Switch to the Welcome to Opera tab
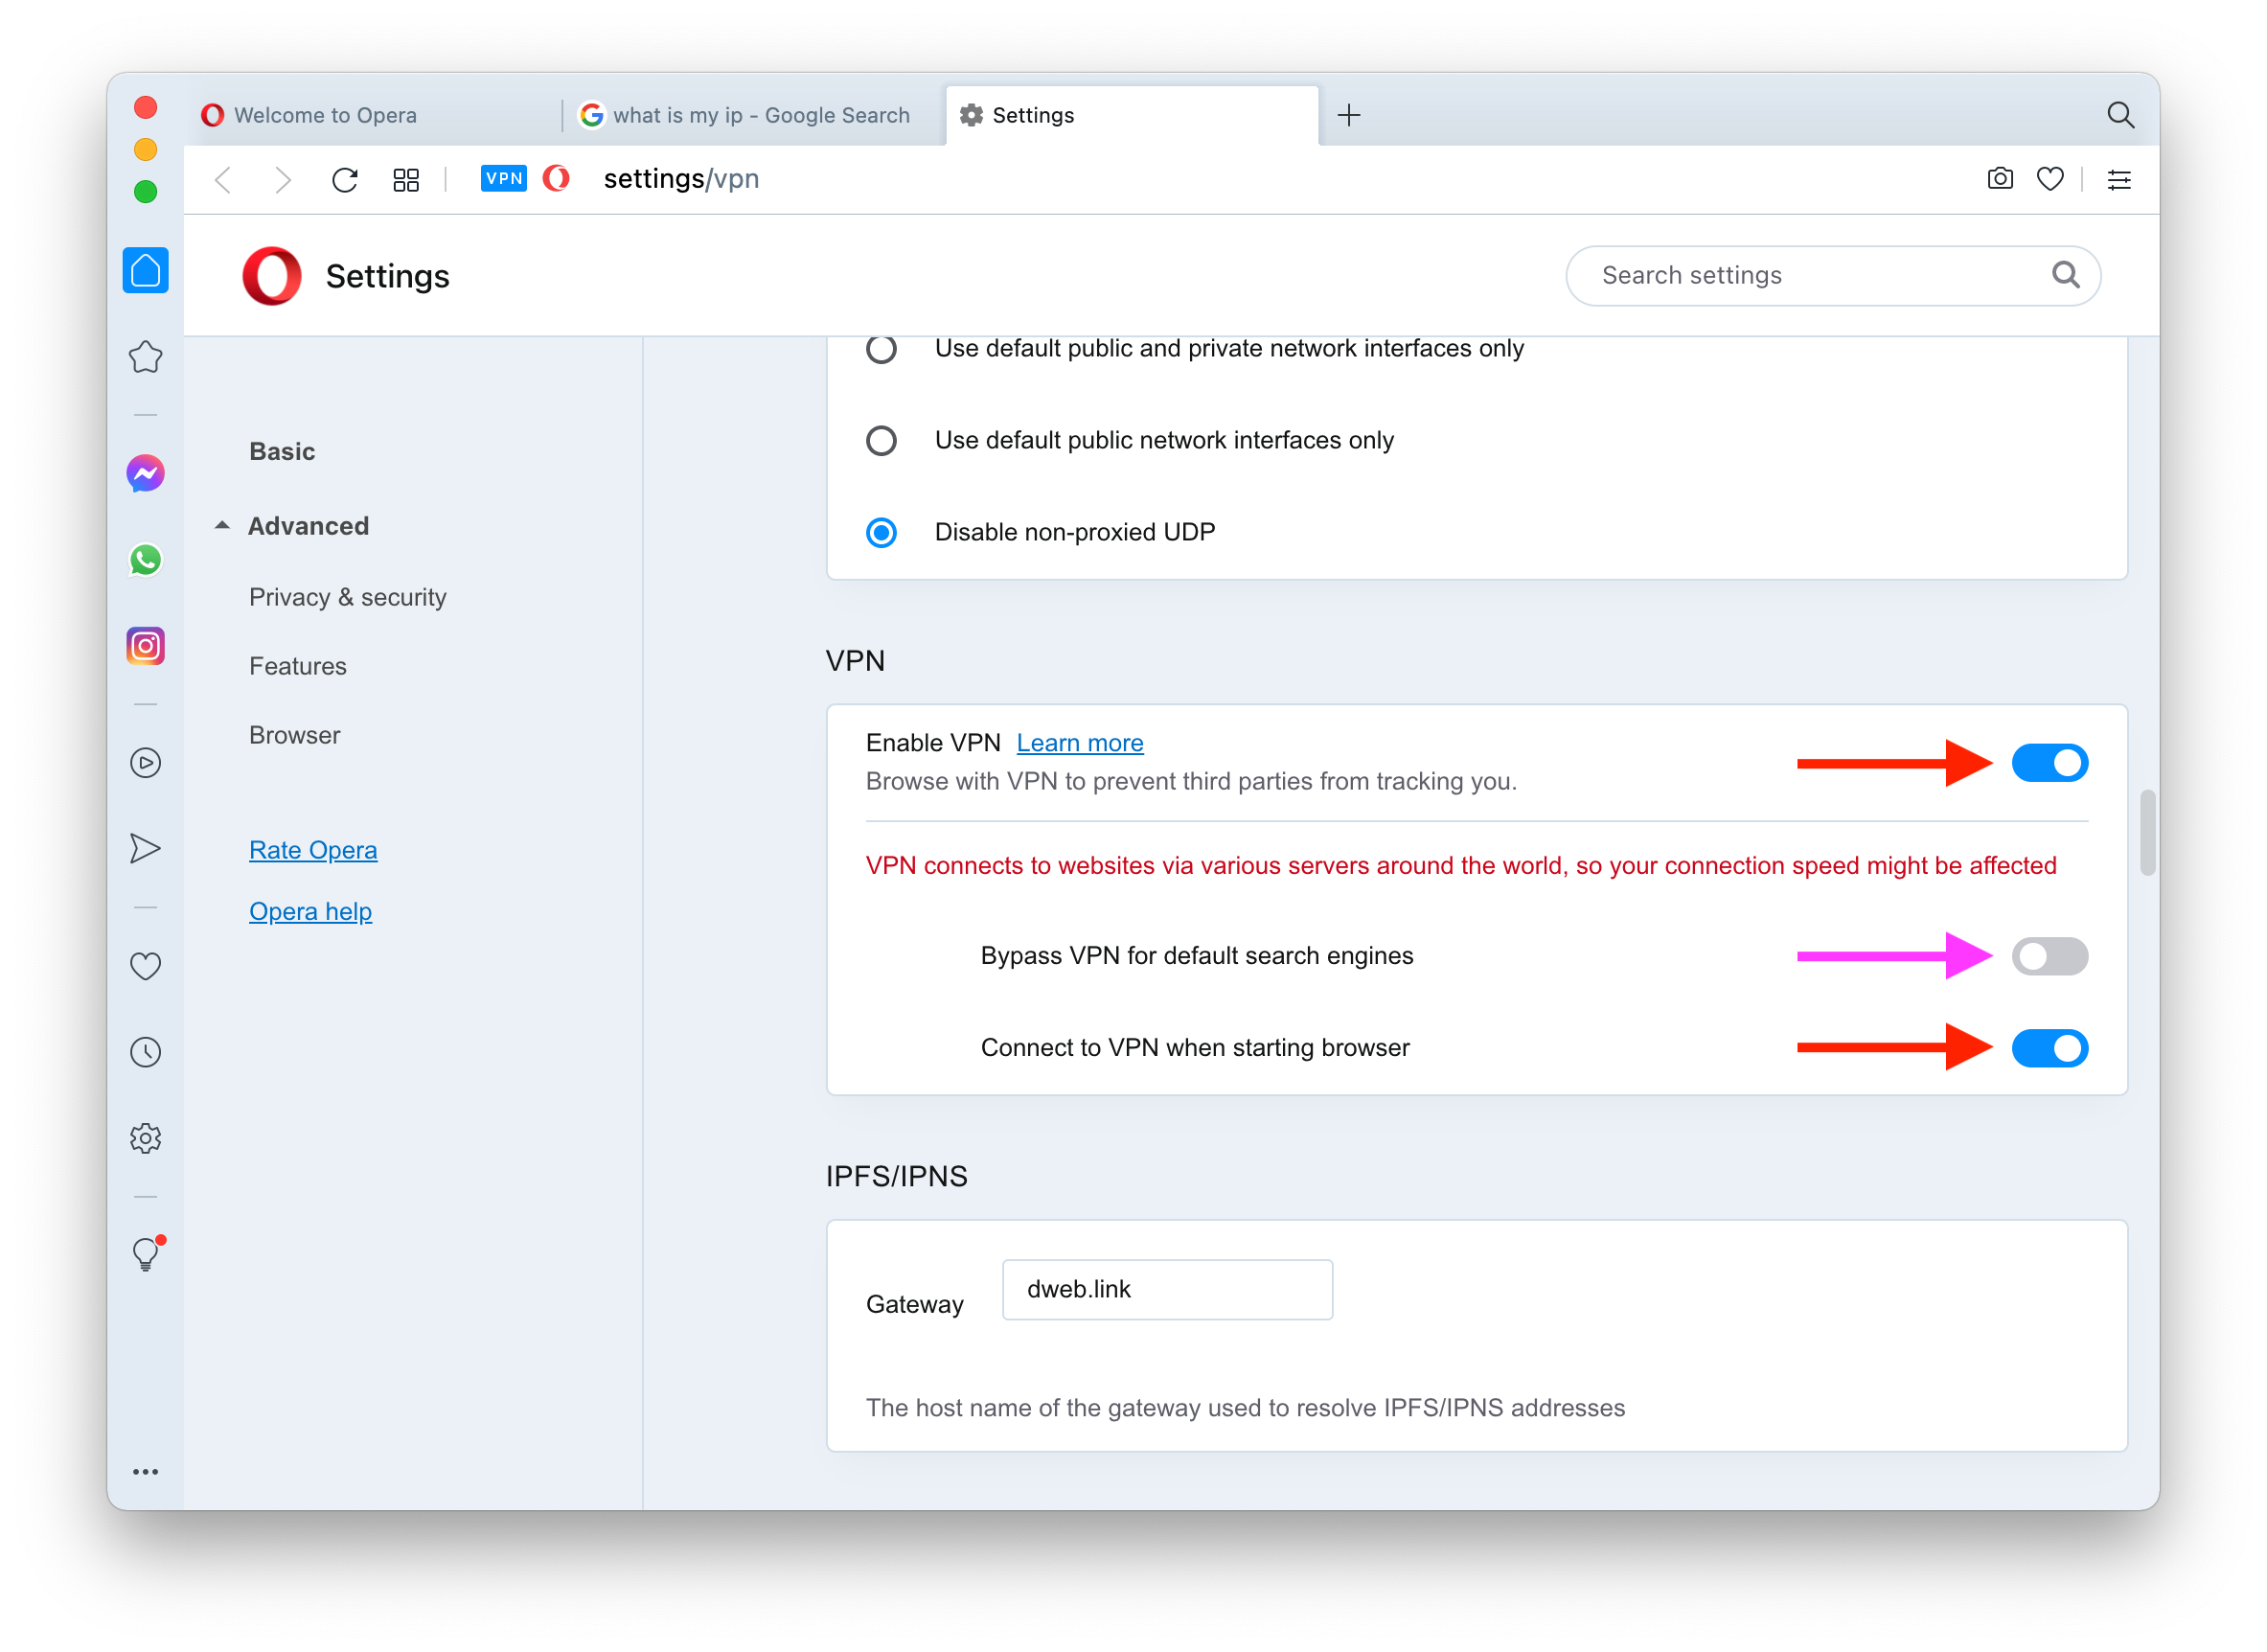The width and height of the screenshot is (2267, 1652). 325,115
